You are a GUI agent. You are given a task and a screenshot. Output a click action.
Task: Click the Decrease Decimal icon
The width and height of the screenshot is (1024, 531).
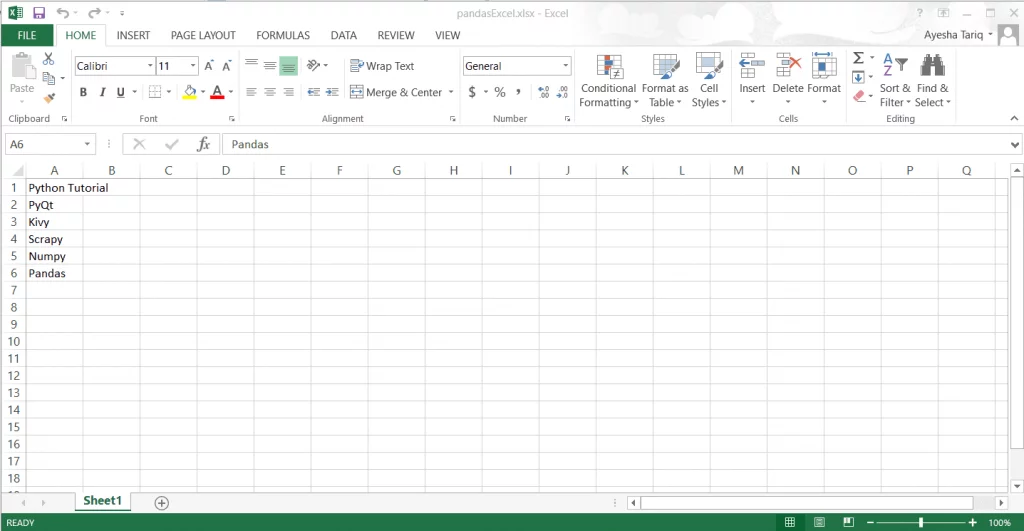(x=562, y=92)
